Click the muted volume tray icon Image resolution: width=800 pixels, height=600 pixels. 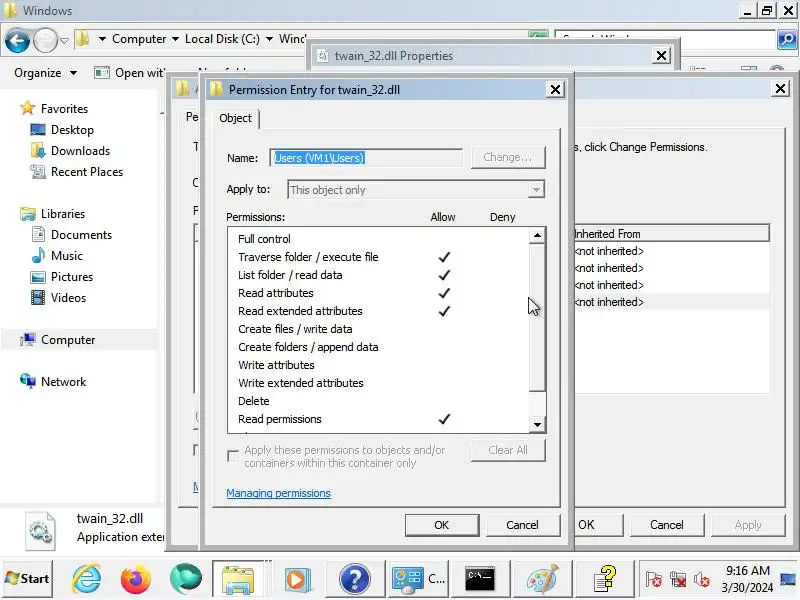pyautogui.click(x=702, y=579)
